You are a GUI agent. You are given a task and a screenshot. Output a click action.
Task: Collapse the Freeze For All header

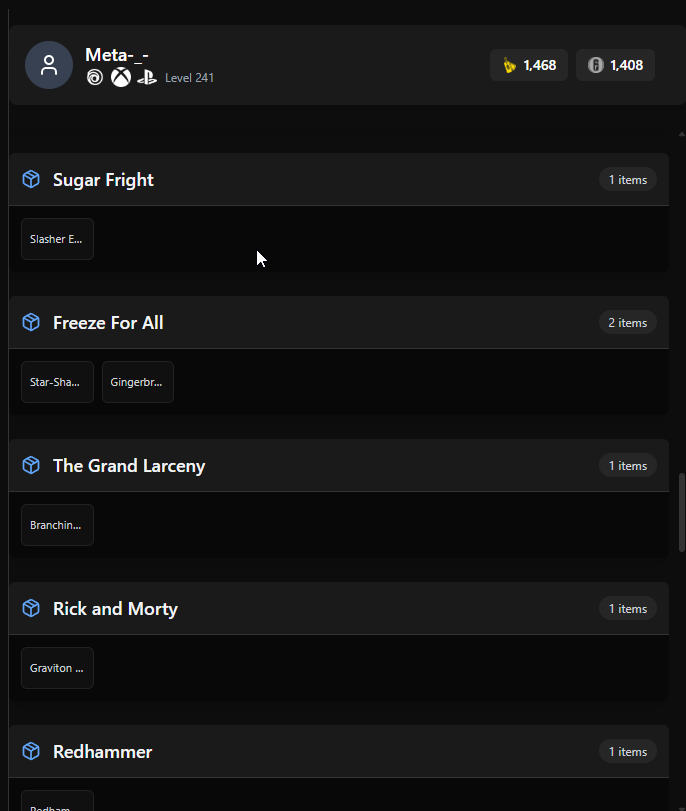tap(339, 322)
